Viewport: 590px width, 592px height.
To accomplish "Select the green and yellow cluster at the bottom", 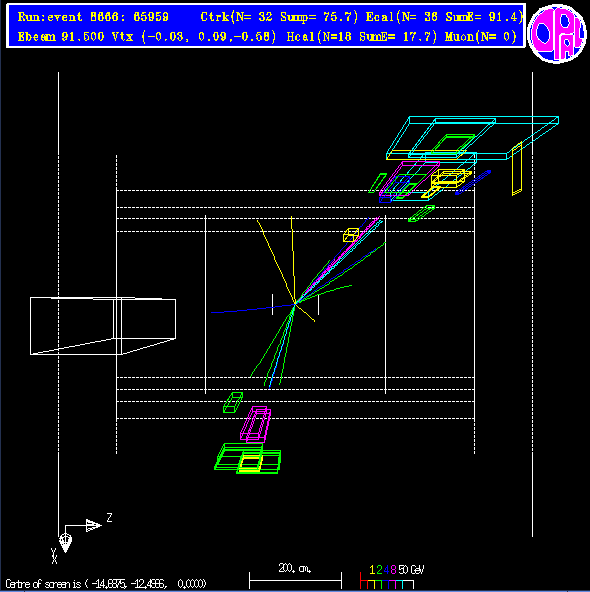I will [248, 458].
